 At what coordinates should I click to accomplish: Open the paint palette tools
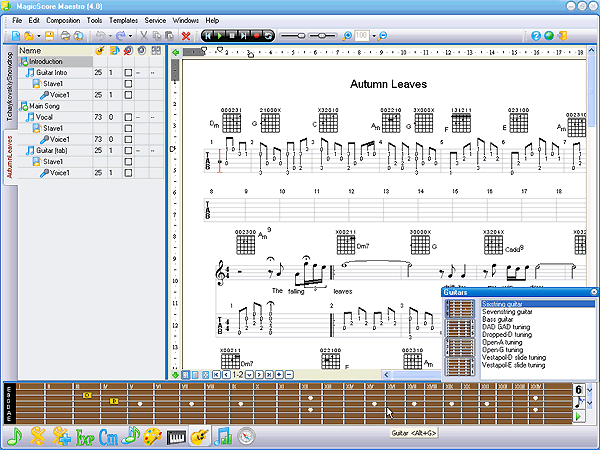pyautogui.click(x=153, y=436)
